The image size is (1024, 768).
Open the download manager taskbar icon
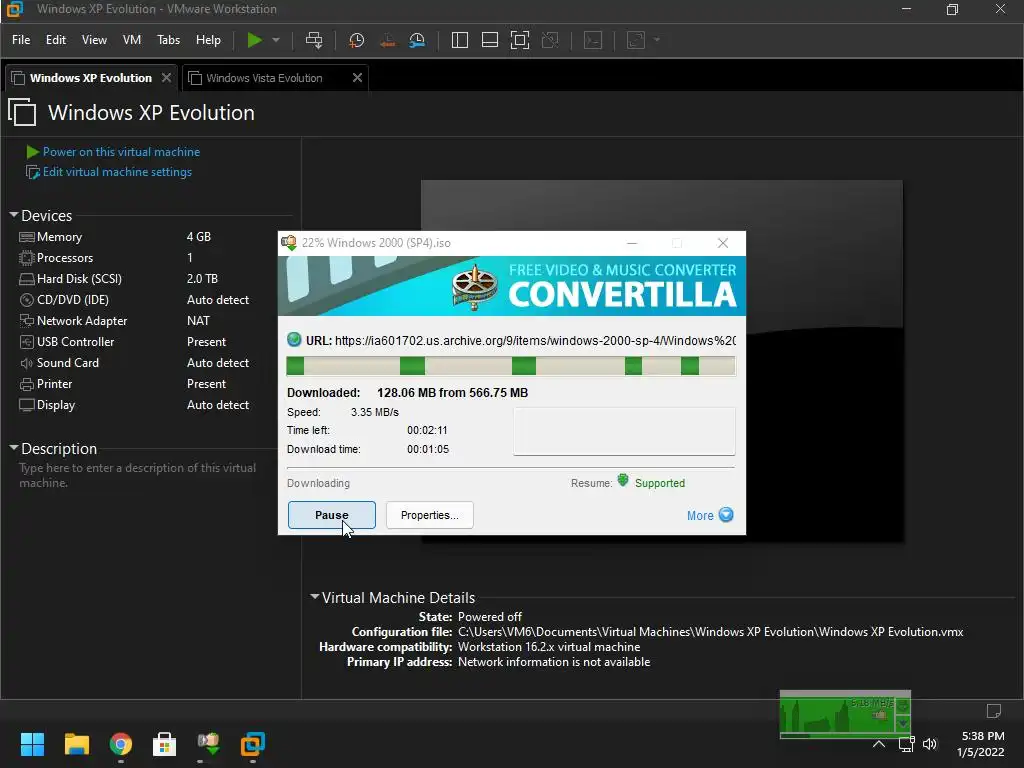pyautogui.click(x=209, y=744)
